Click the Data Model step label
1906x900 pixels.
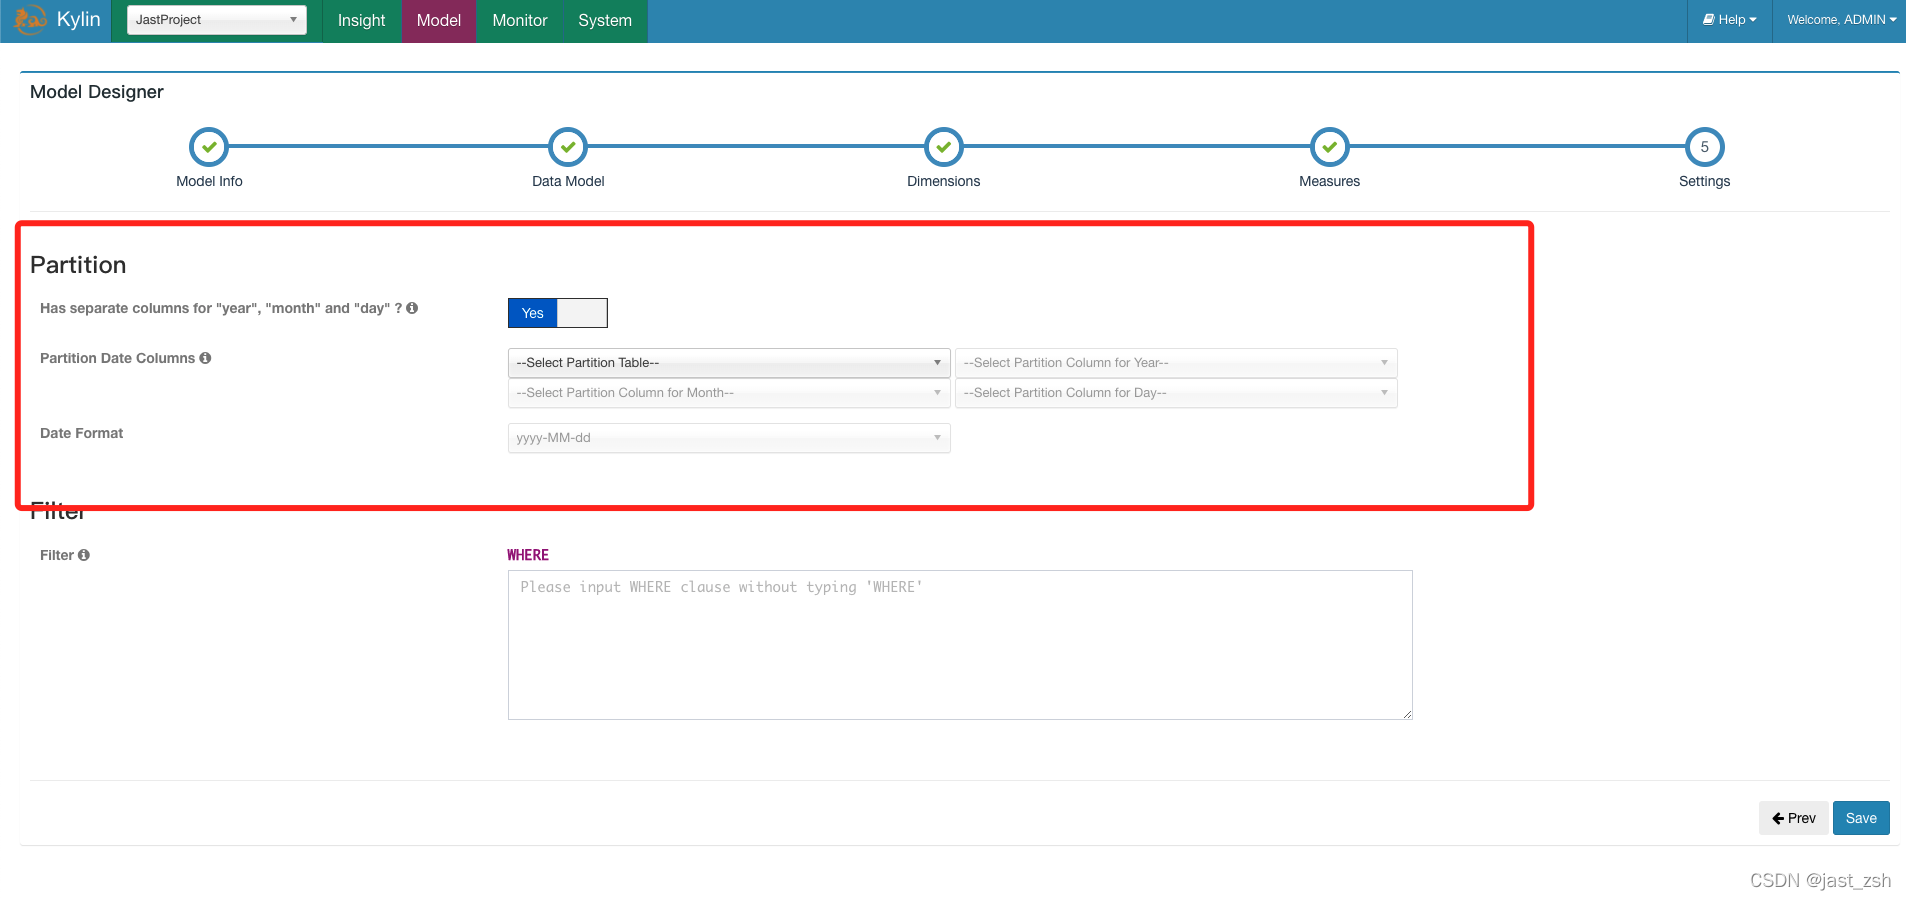(x=568, y=181)
